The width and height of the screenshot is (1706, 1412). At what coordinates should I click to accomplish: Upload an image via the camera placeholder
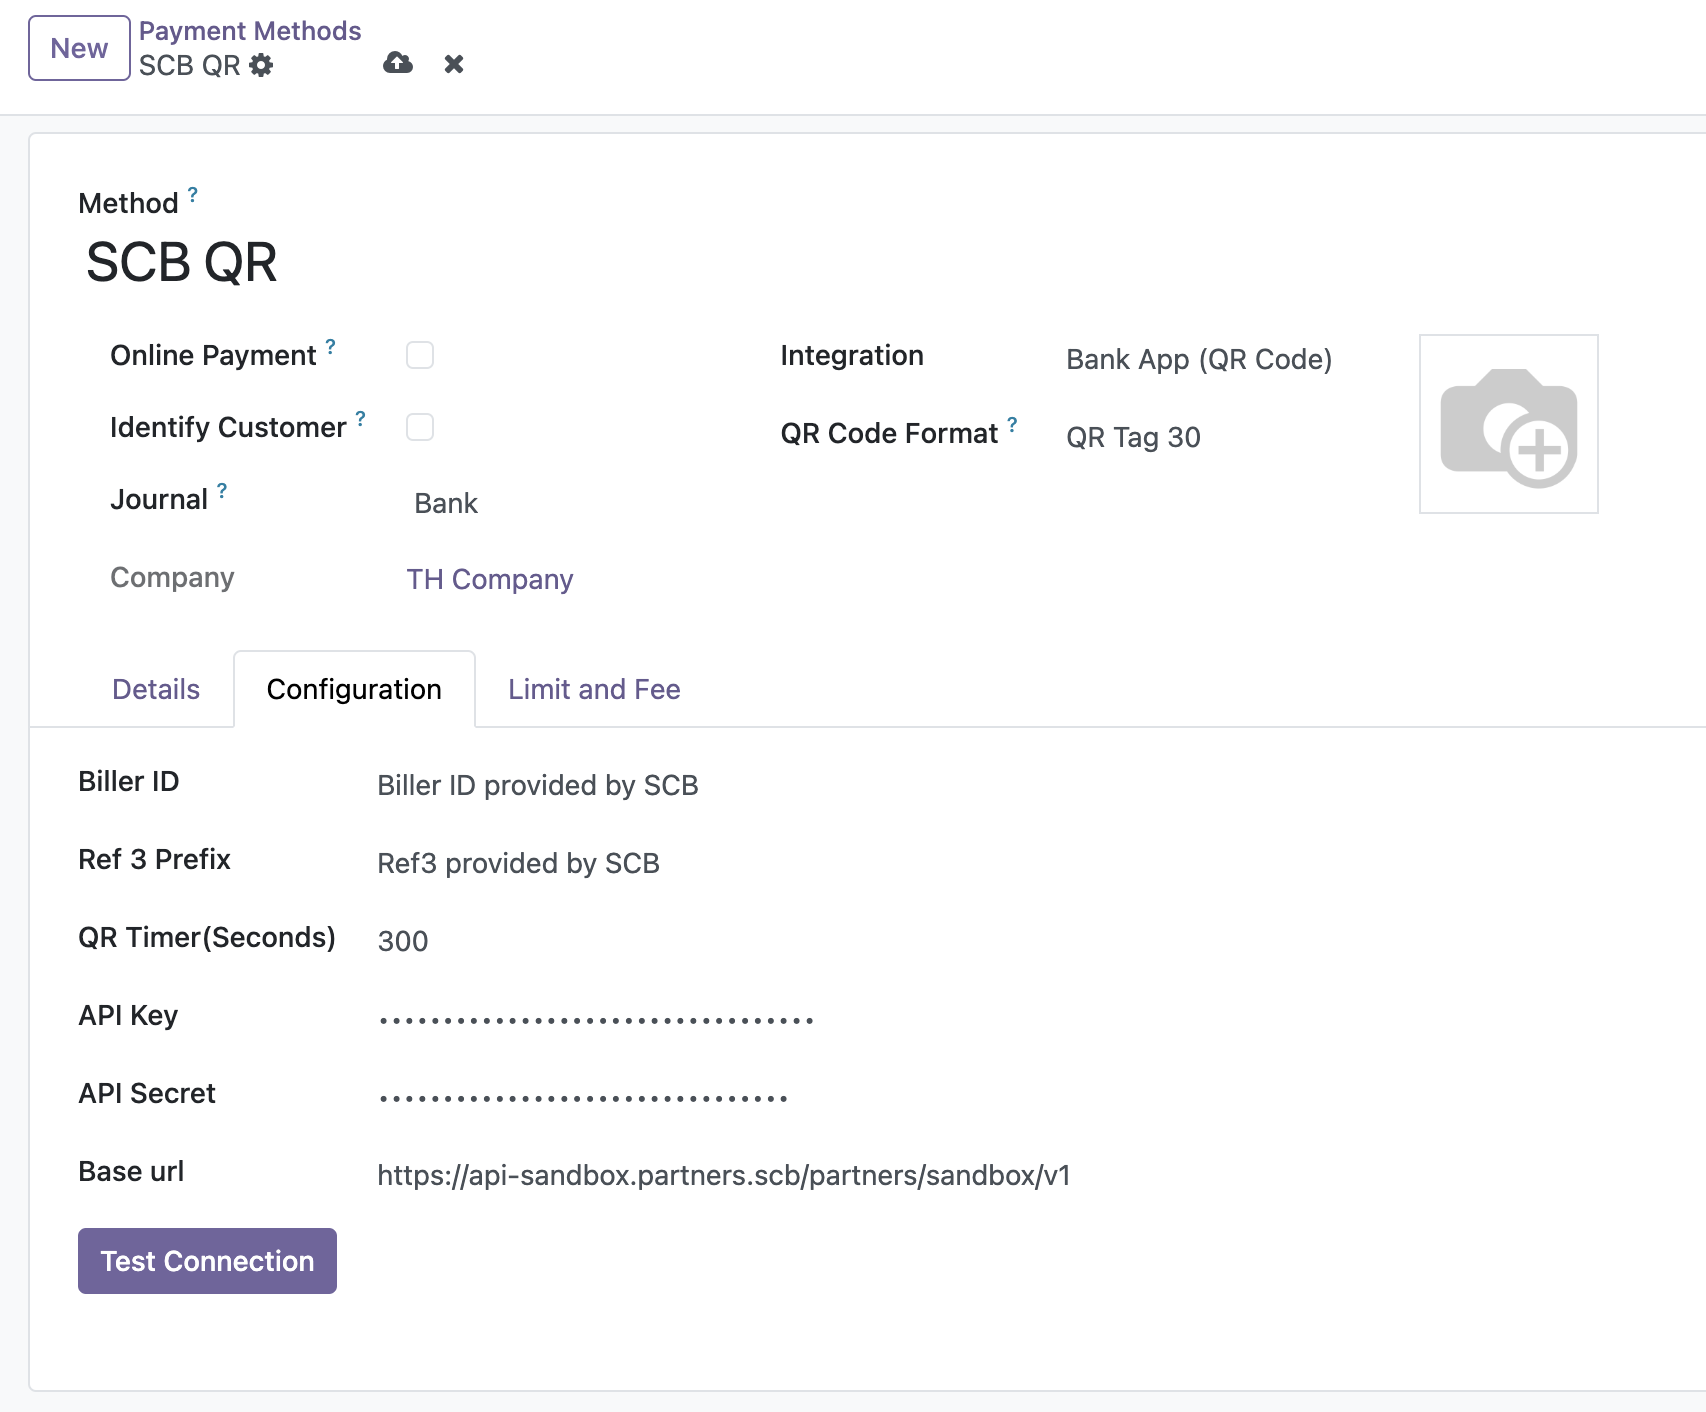(1508, 424)
